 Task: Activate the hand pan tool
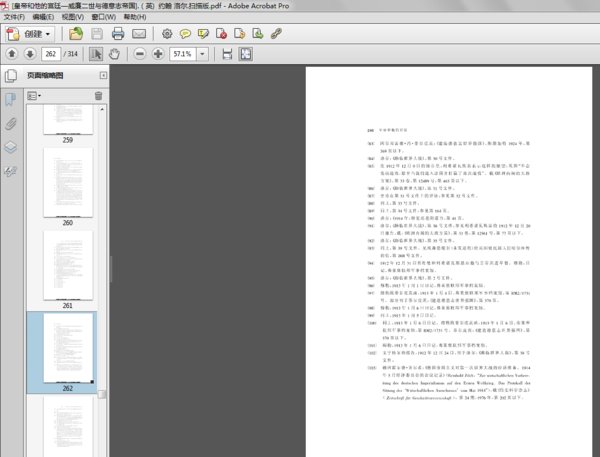[114, 54]
